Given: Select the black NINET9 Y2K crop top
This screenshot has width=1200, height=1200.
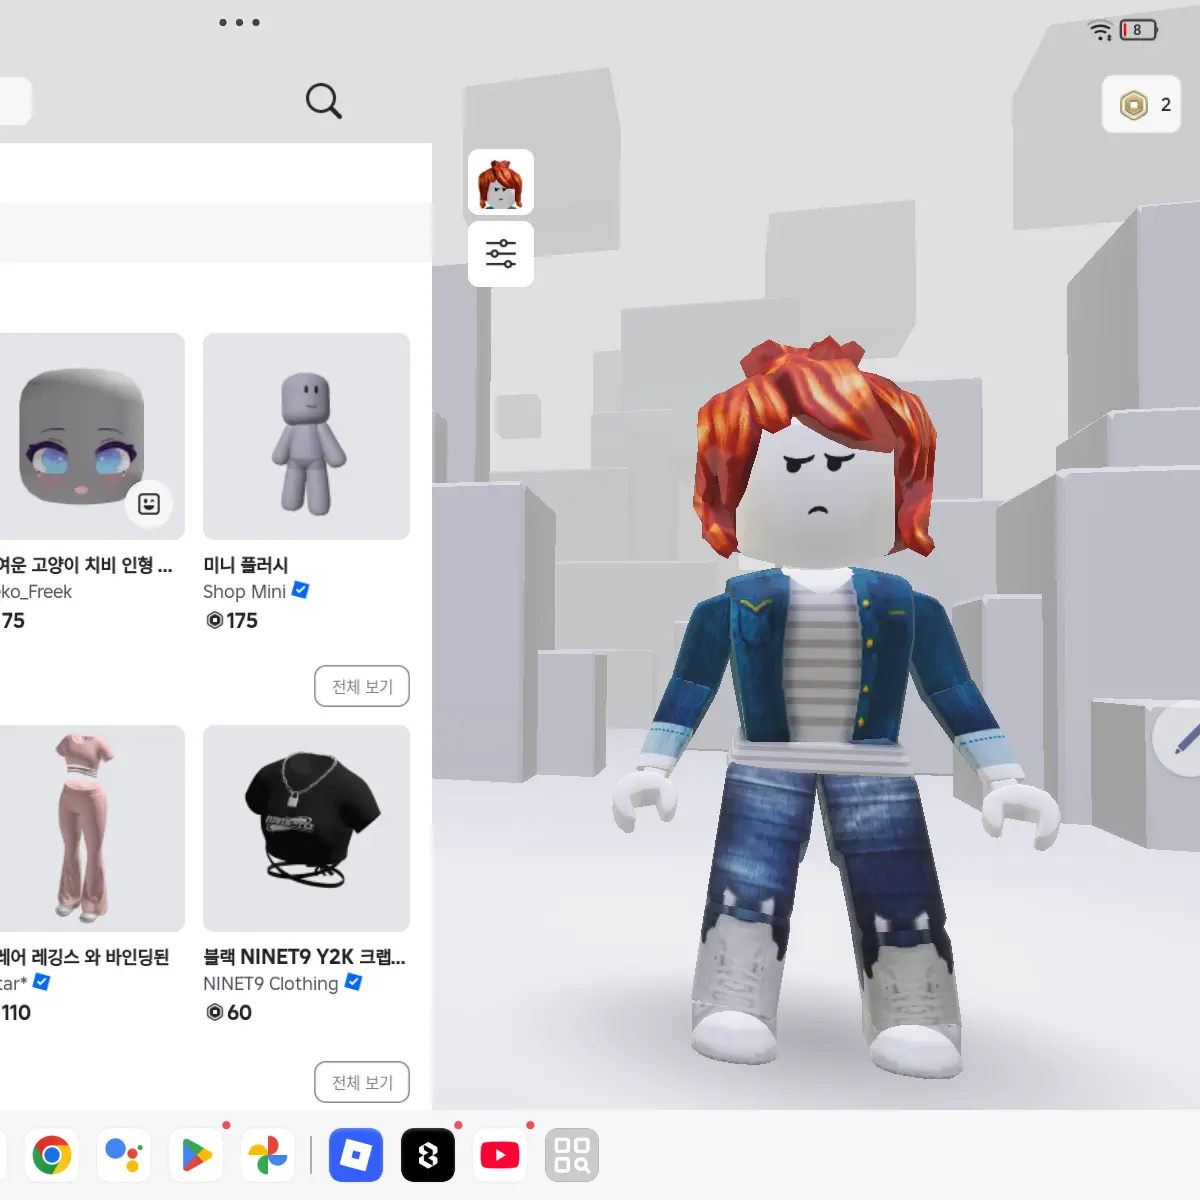Looking at the screenshot, I should (x=306, y=828).
